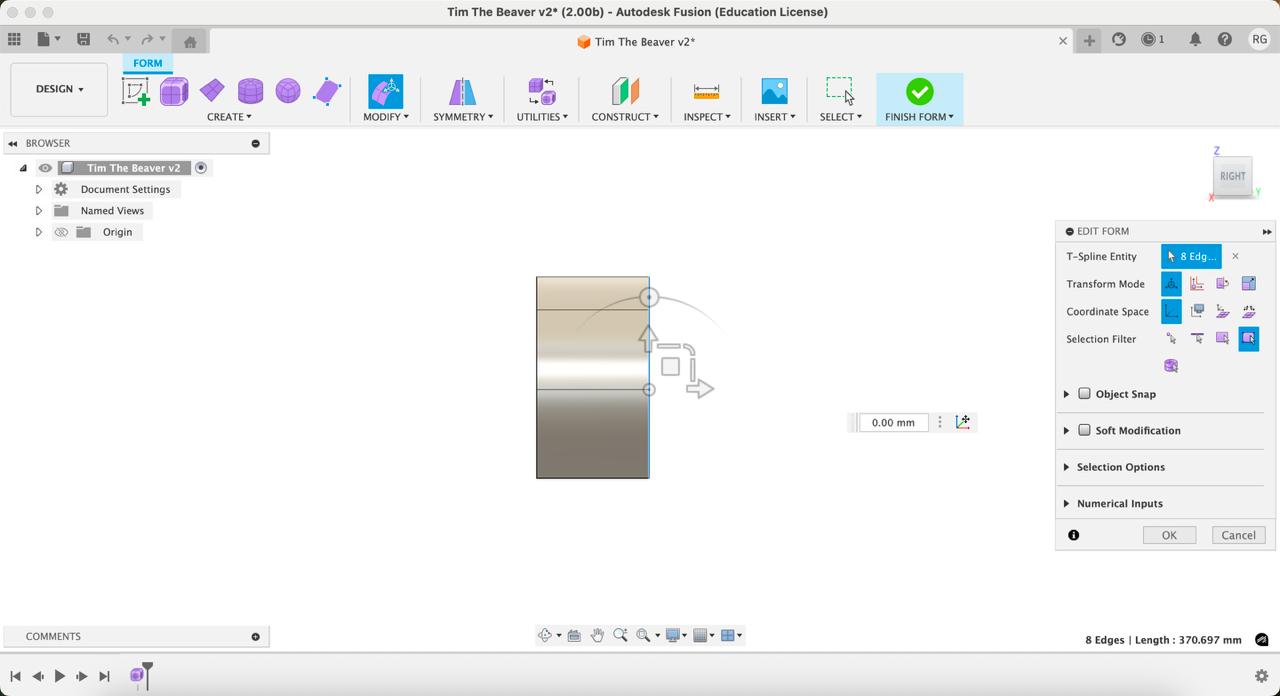Open the DESIGN workspace dropdown
The image size is (1280, 696).
coord(59,89)
